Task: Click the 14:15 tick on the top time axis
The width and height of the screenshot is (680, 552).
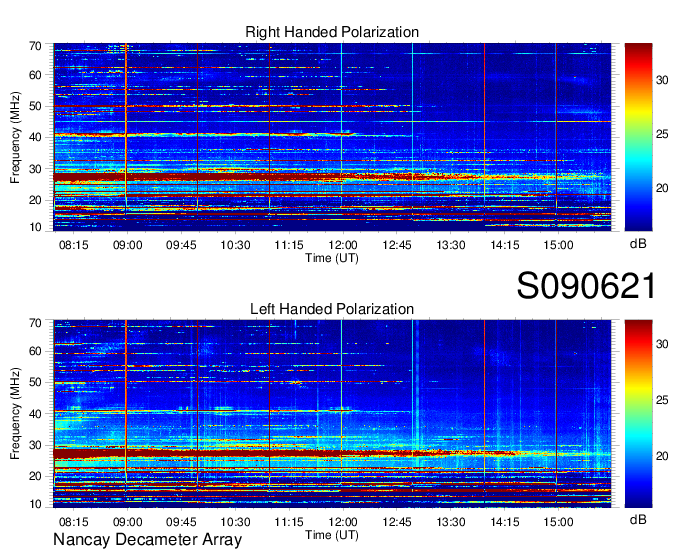Action: pyautogui.click(x=505, y=245)
